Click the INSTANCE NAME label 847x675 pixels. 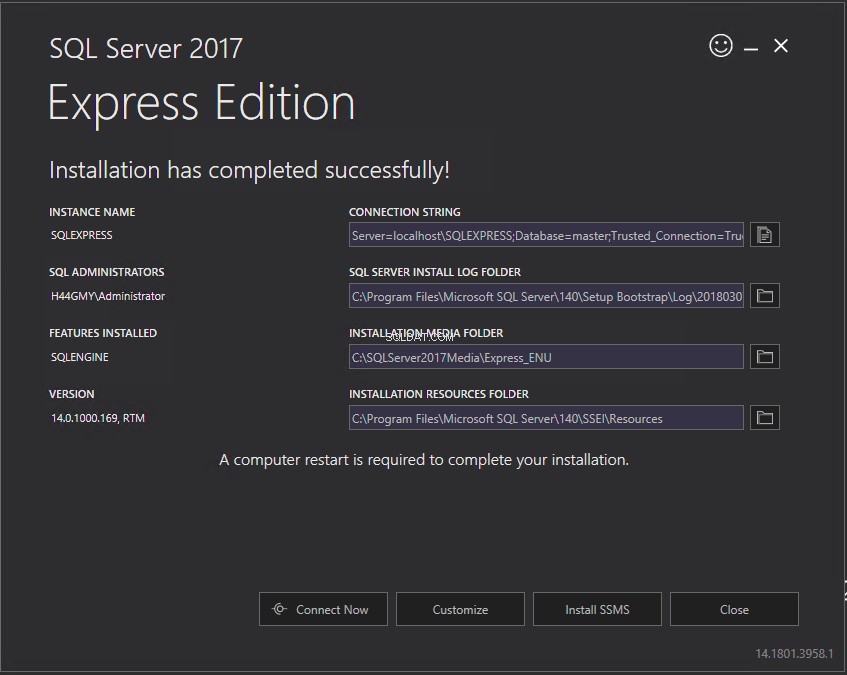tap(92, 212)
